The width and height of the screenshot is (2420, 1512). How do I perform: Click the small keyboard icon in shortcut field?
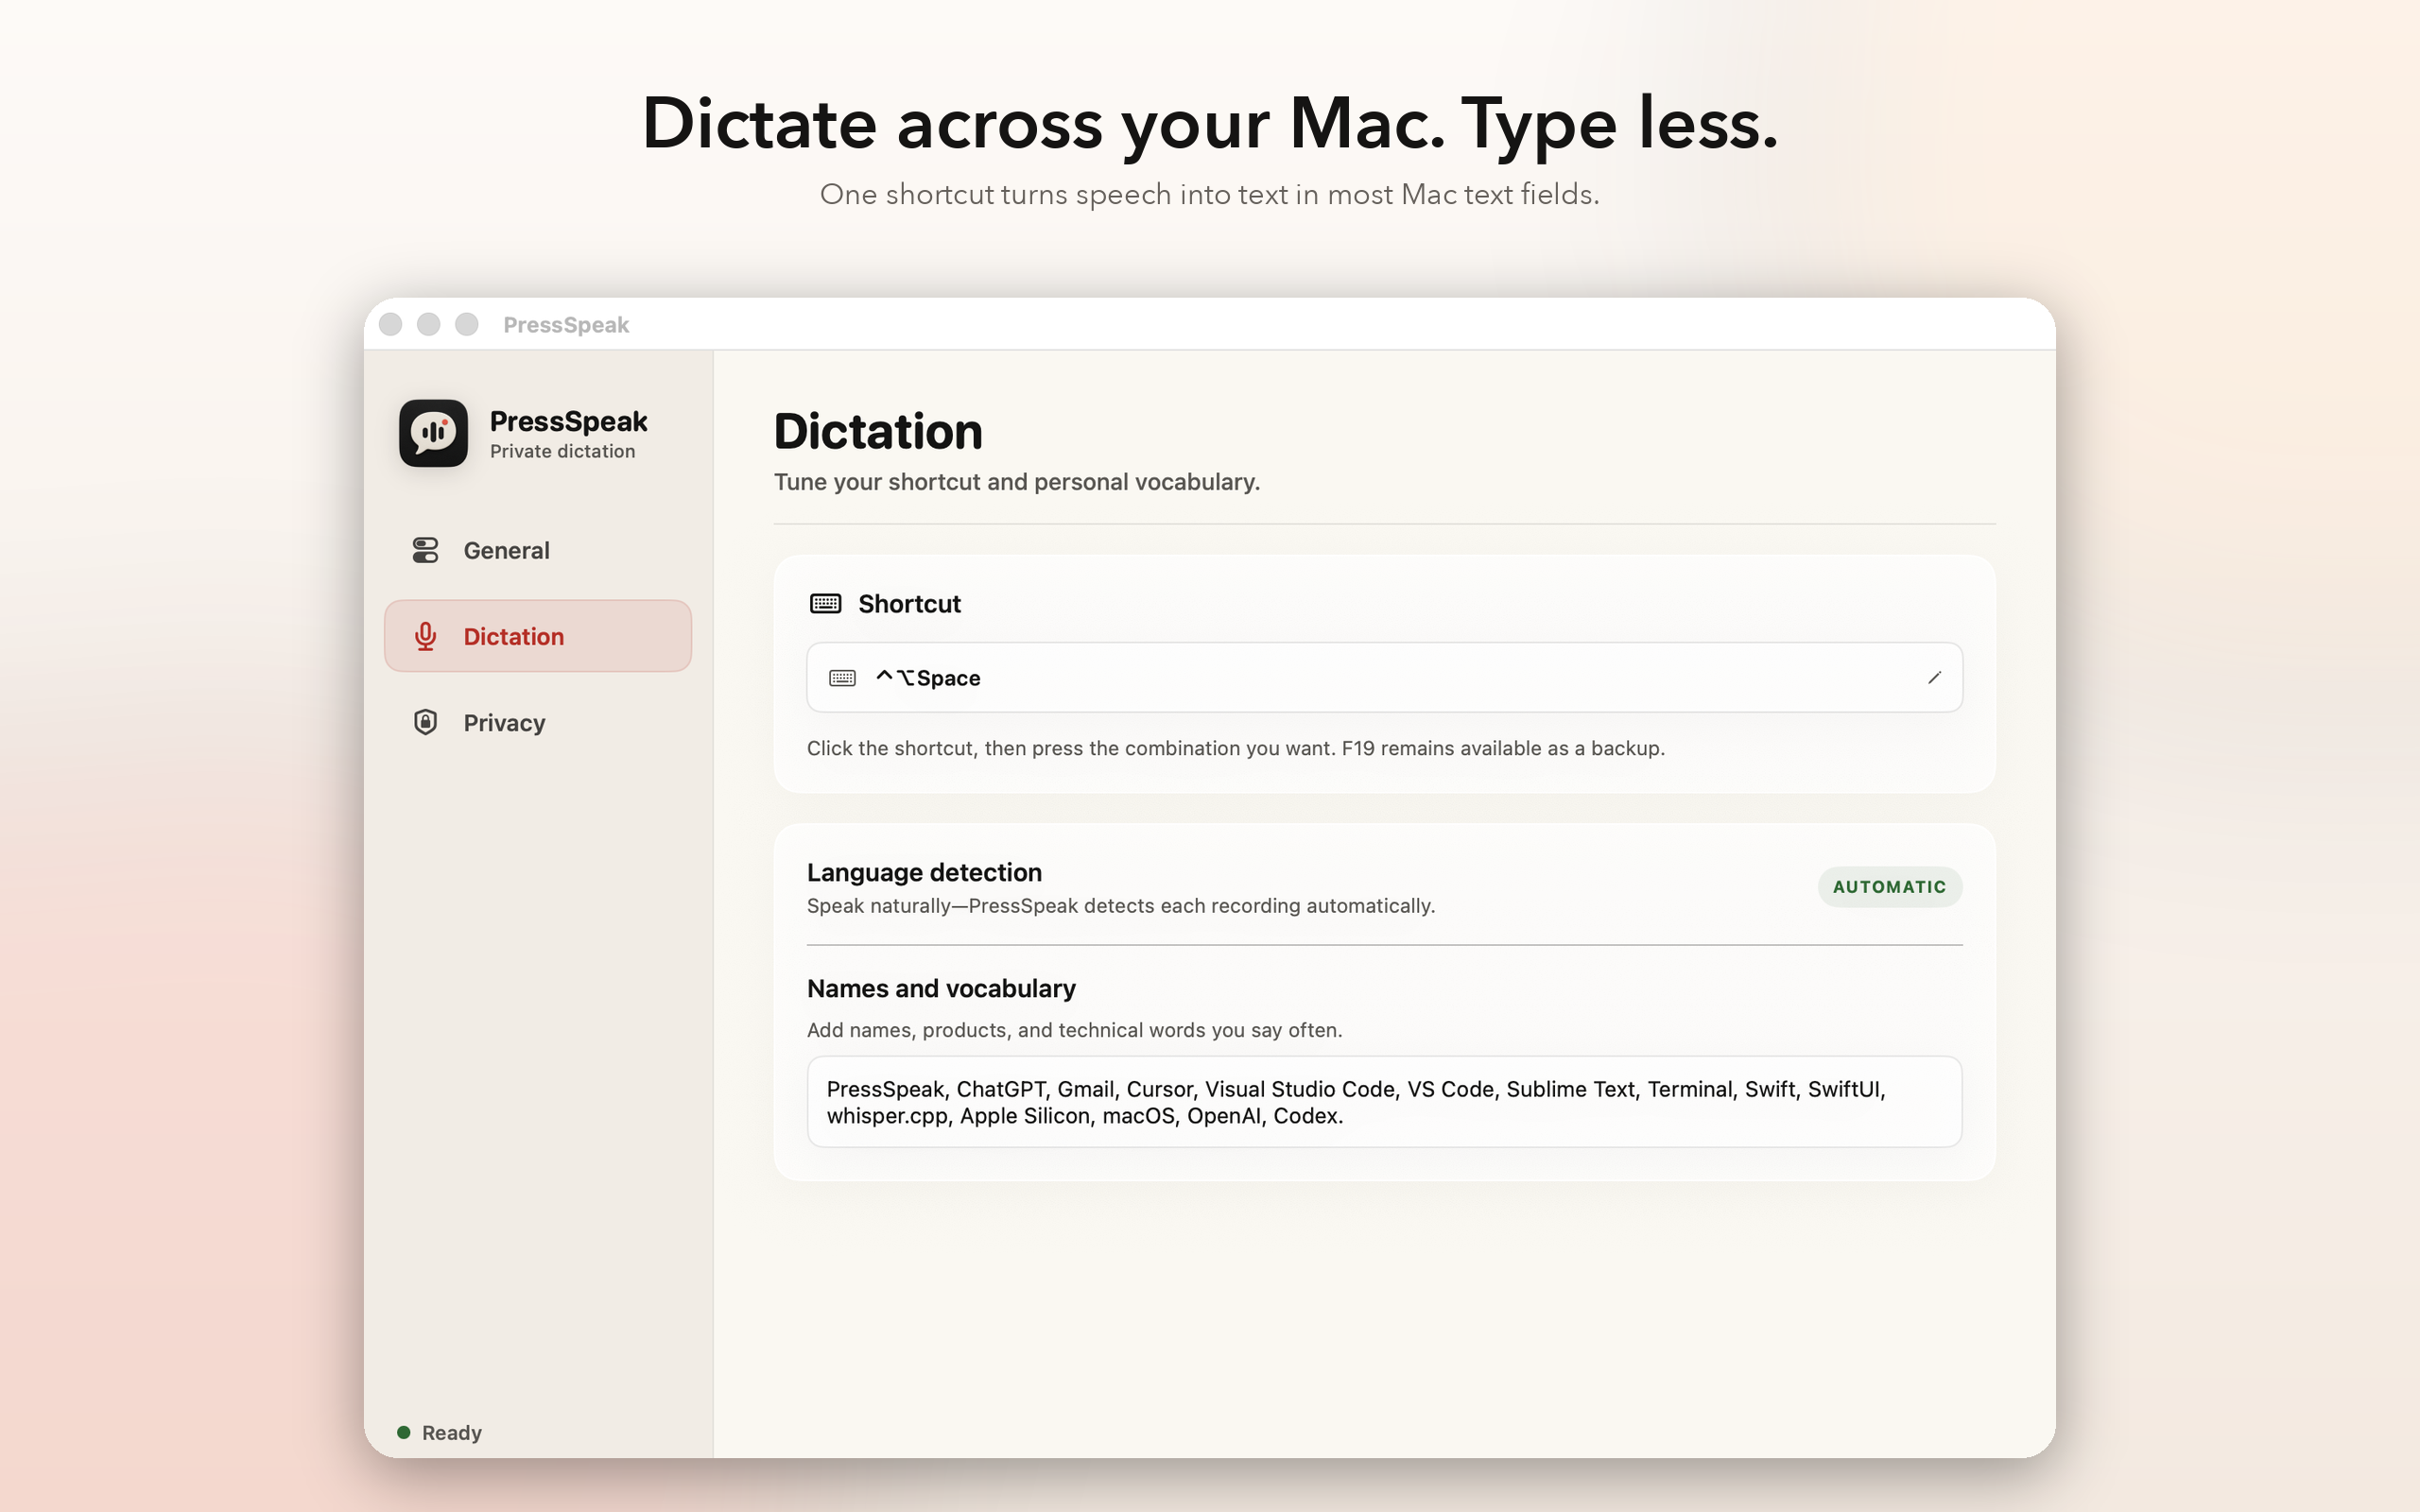842,678
